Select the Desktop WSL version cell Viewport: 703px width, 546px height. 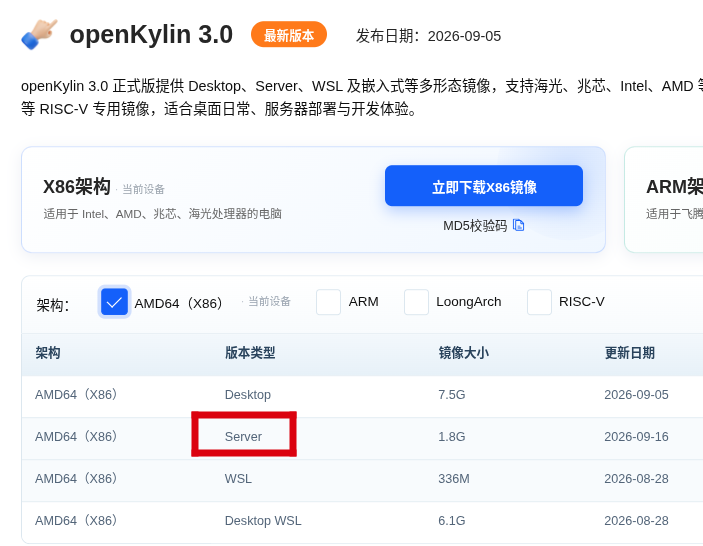coord(263,521)
